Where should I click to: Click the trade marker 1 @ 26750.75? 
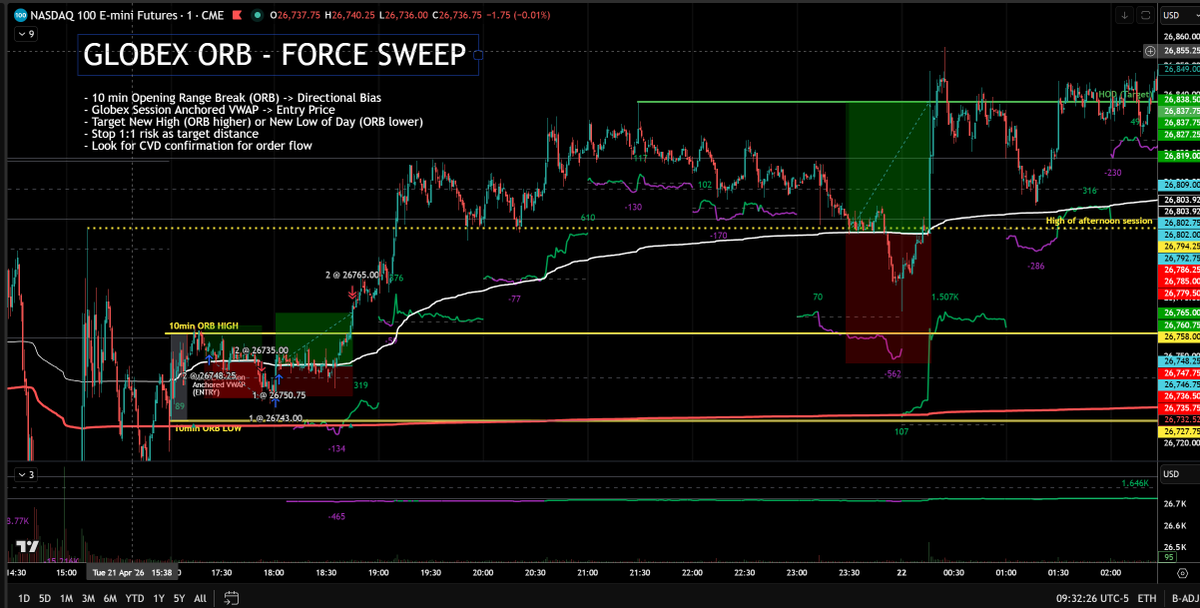tap(278, 395)
